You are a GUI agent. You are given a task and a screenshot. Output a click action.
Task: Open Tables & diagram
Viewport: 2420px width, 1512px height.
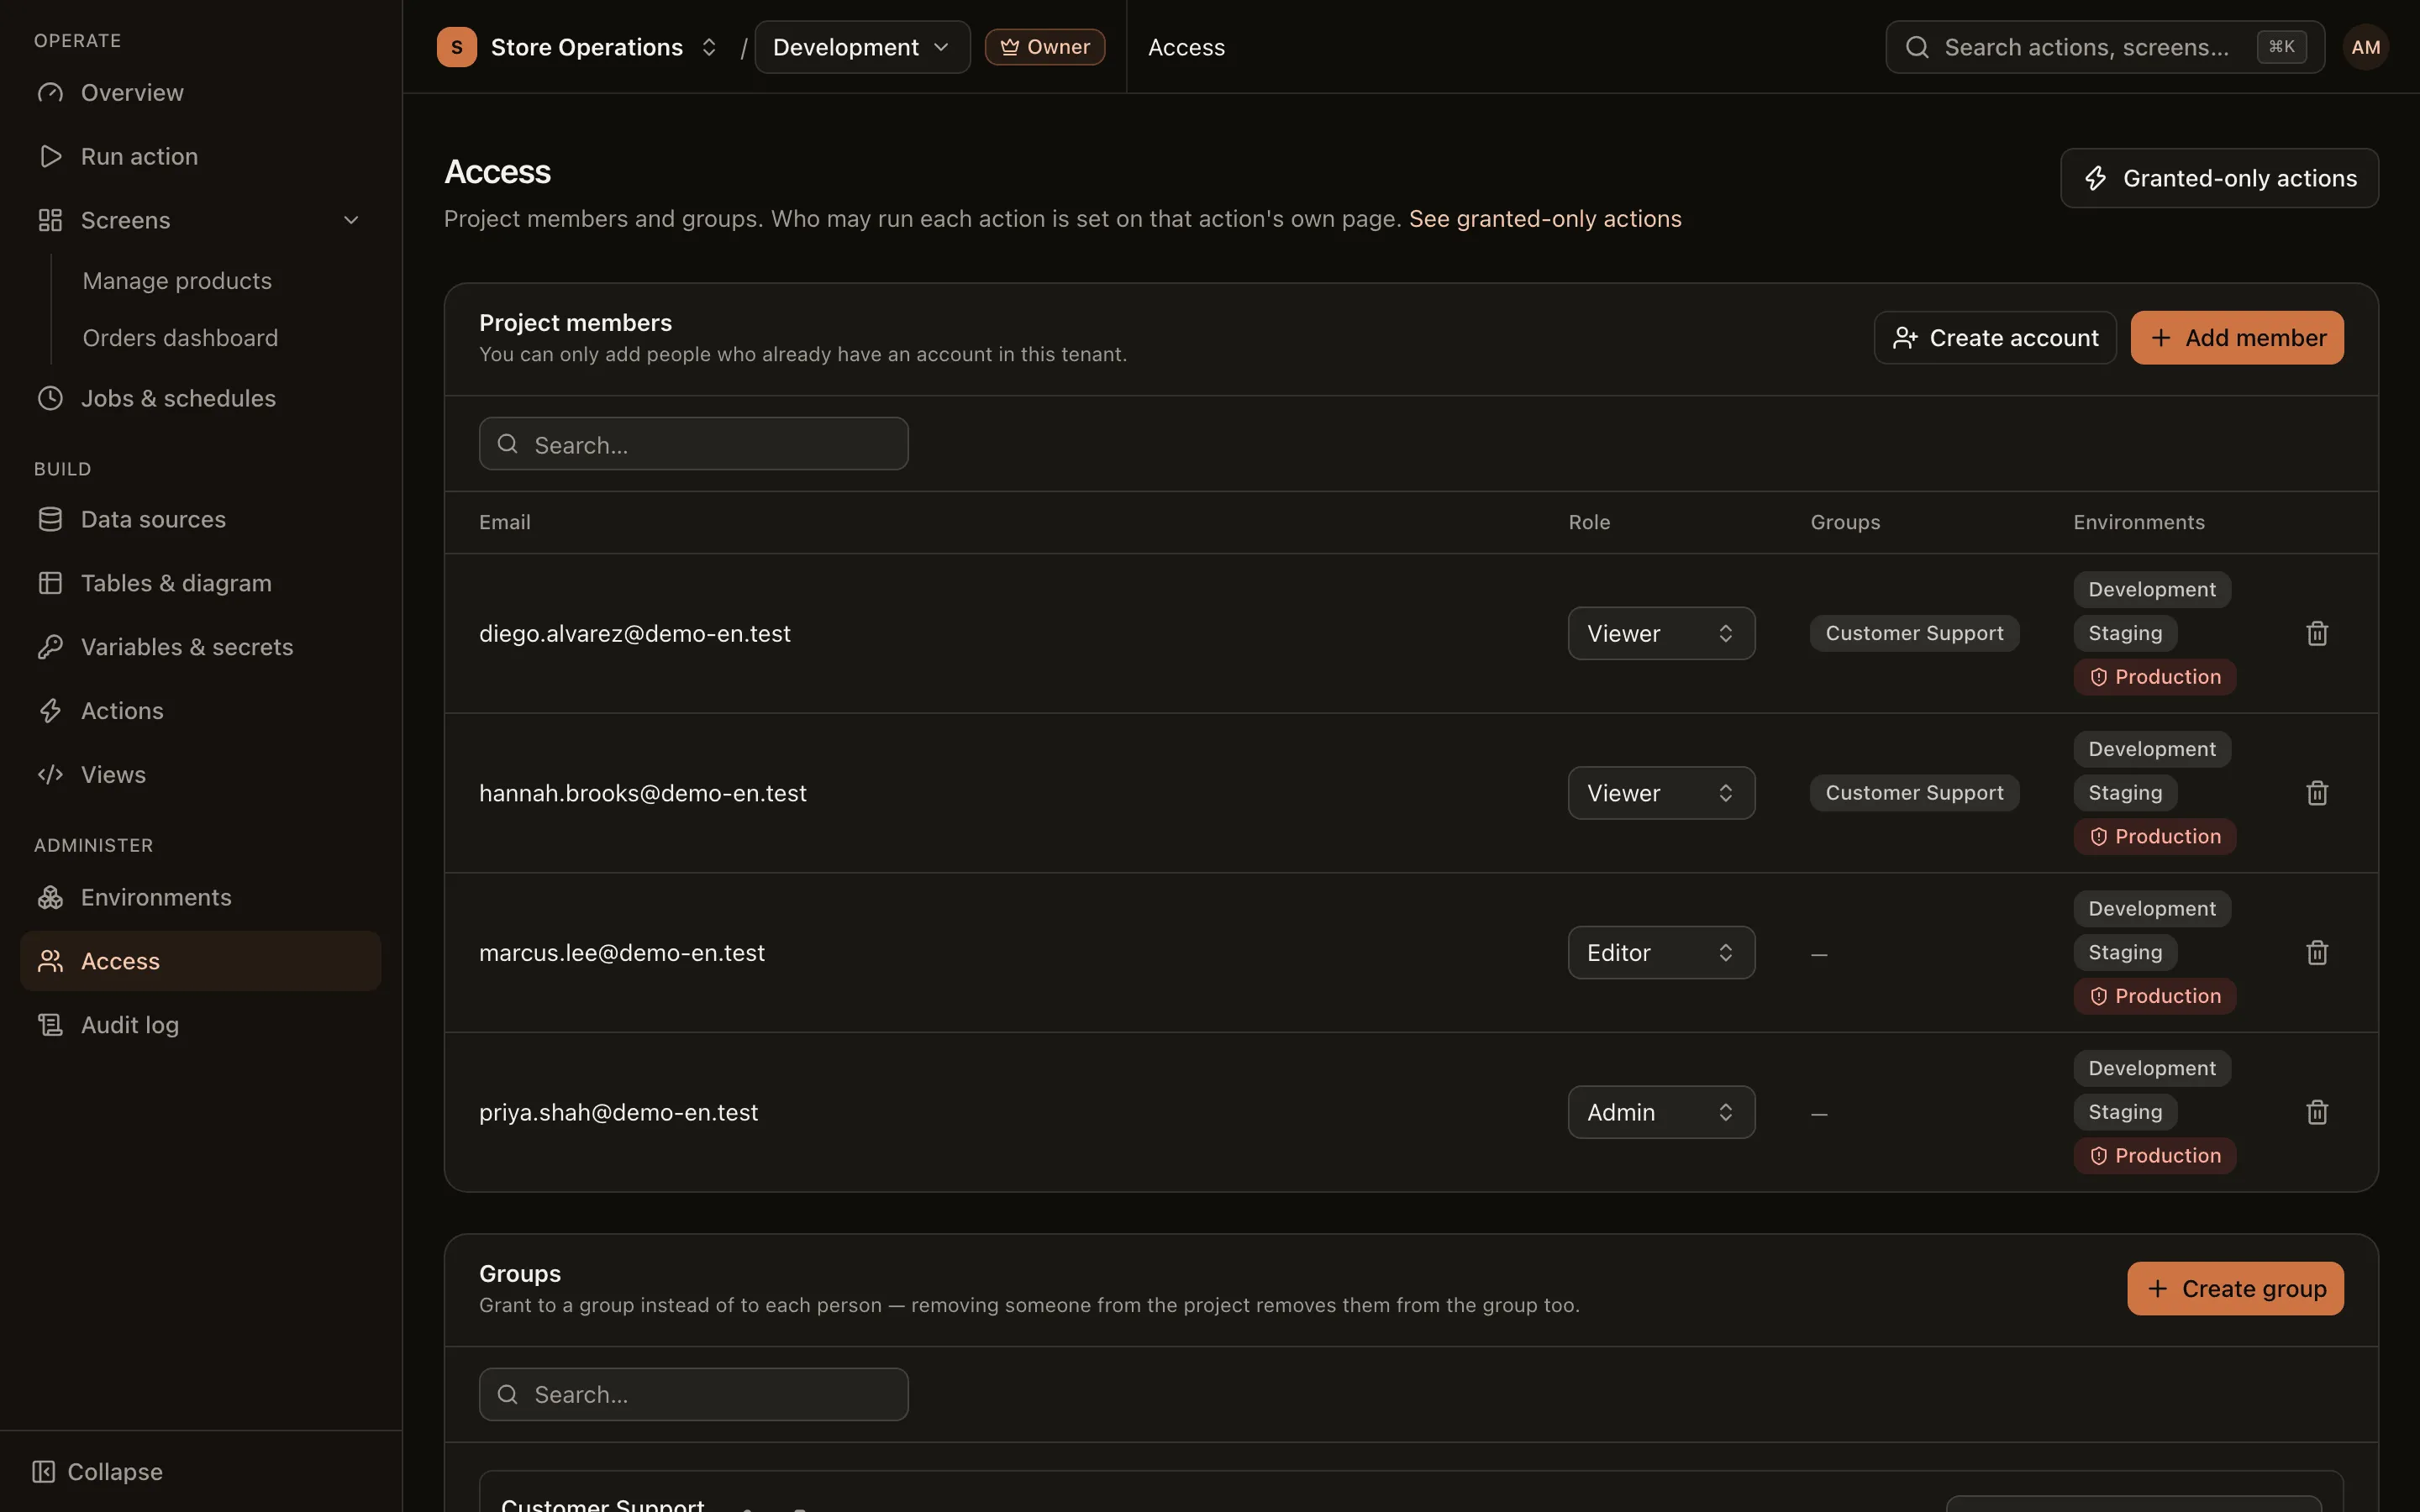click(200, 583)
